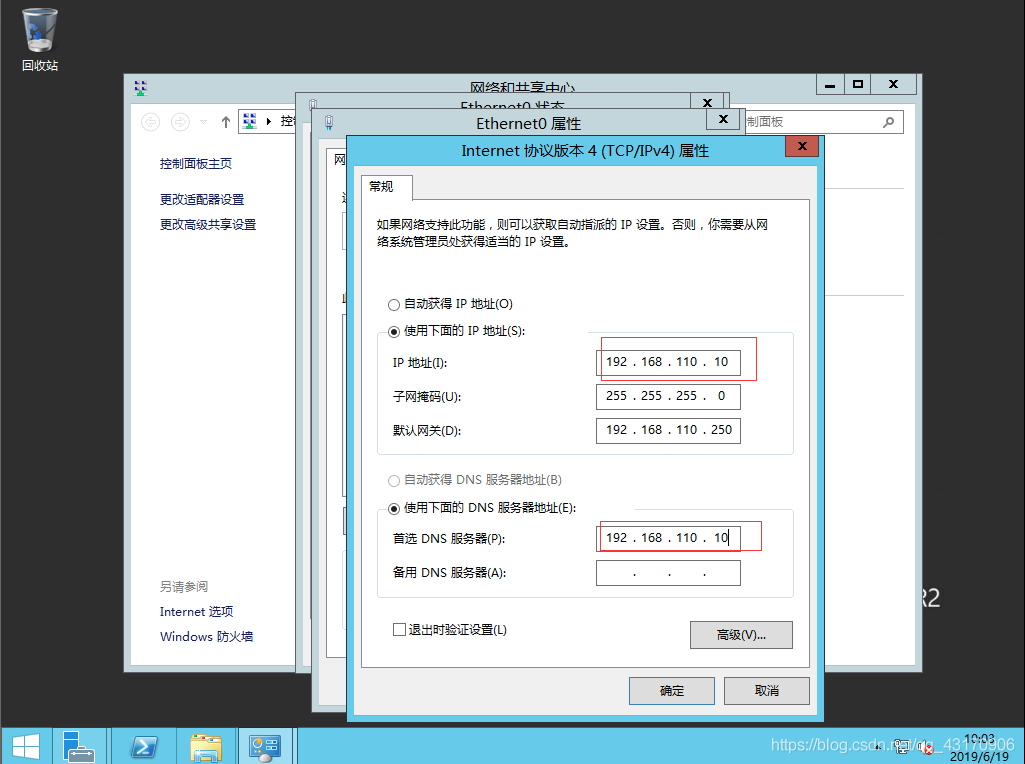Image resolution: width=1025 pixels, height=764 pixels.
Task: Click the network icon in system tray
Action: point(902,746)
